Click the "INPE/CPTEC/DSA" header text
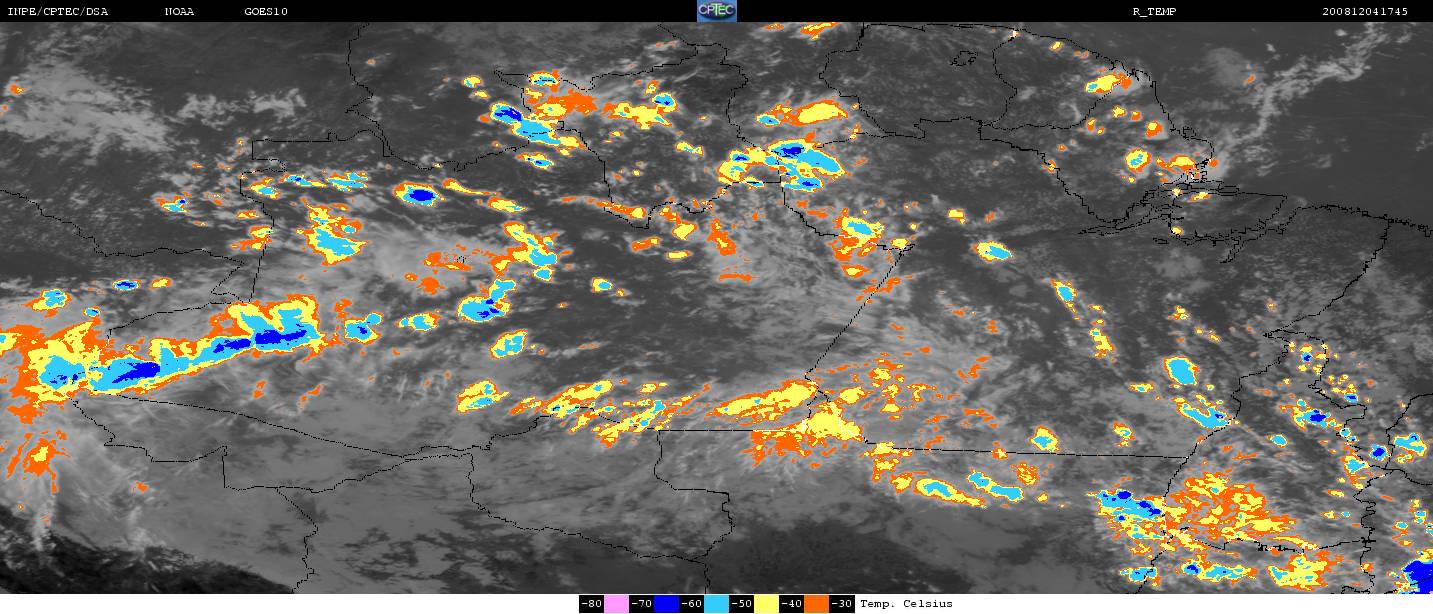 pyautogui.click(x=58, y=12)
